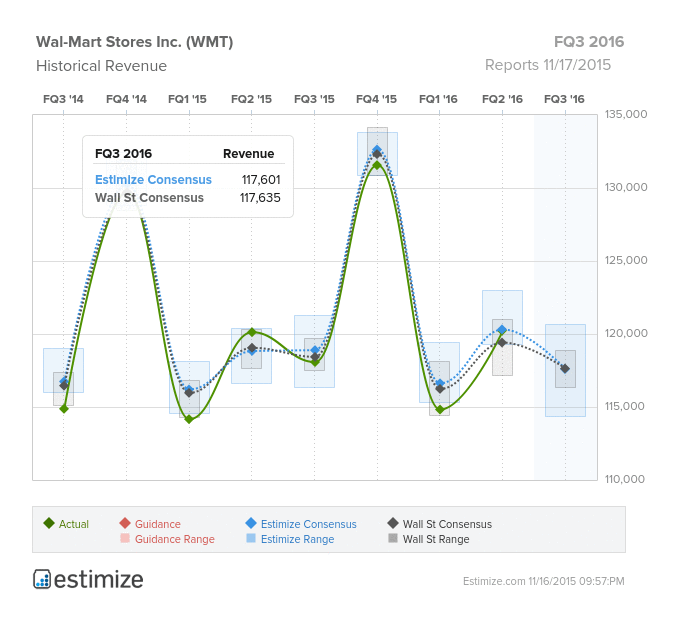Click the FQ2 '15 actual green data point
675x620 pixels.
(252, 332)
